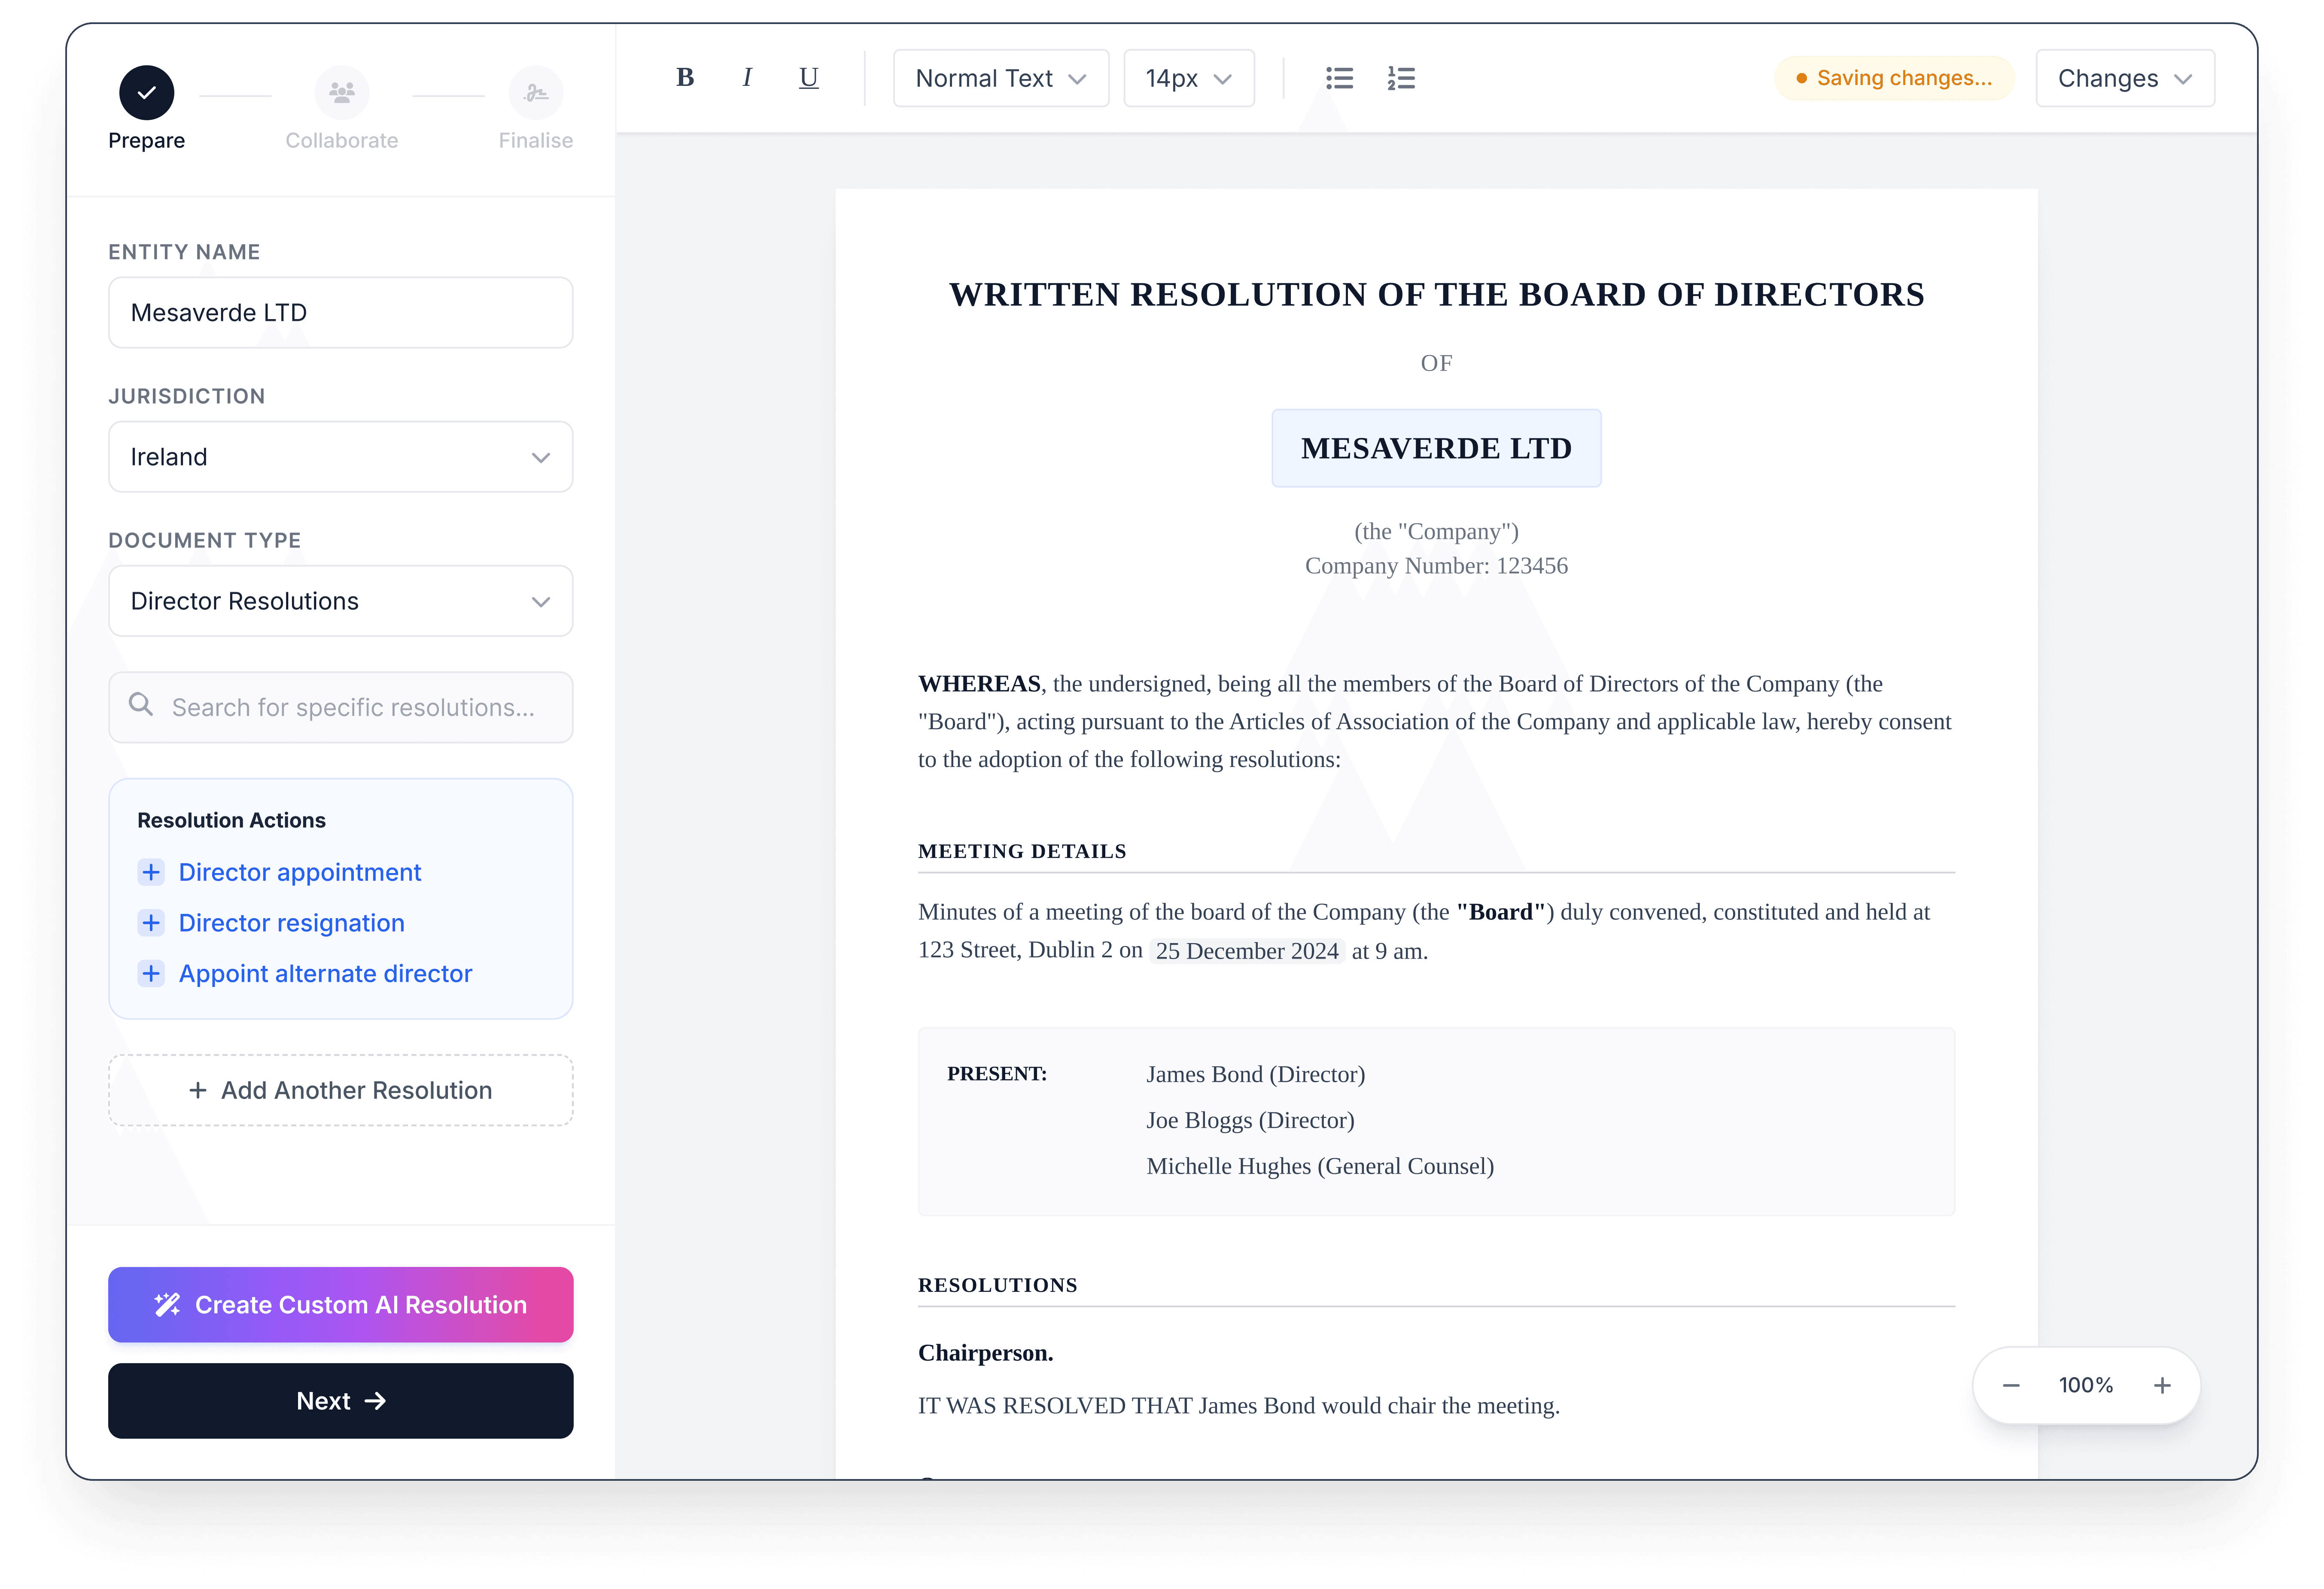
Task: Open the Ireland jurisdiction dropdown
Action: pyautogui.click(x=340, y=457)
